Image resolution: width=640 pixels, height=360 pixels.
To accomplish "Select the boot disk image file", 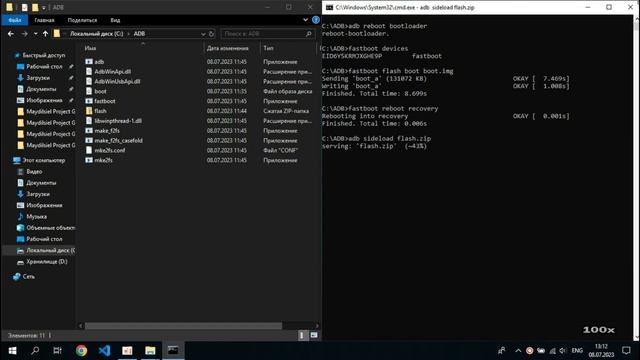I will click(100, 91).
